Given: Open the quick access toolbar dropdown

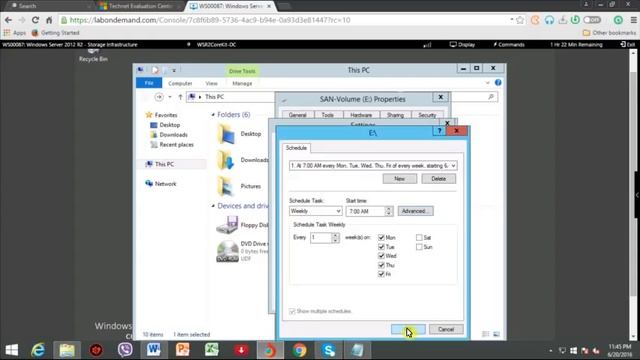Looking at the screenshot, I should click(174, 71).
